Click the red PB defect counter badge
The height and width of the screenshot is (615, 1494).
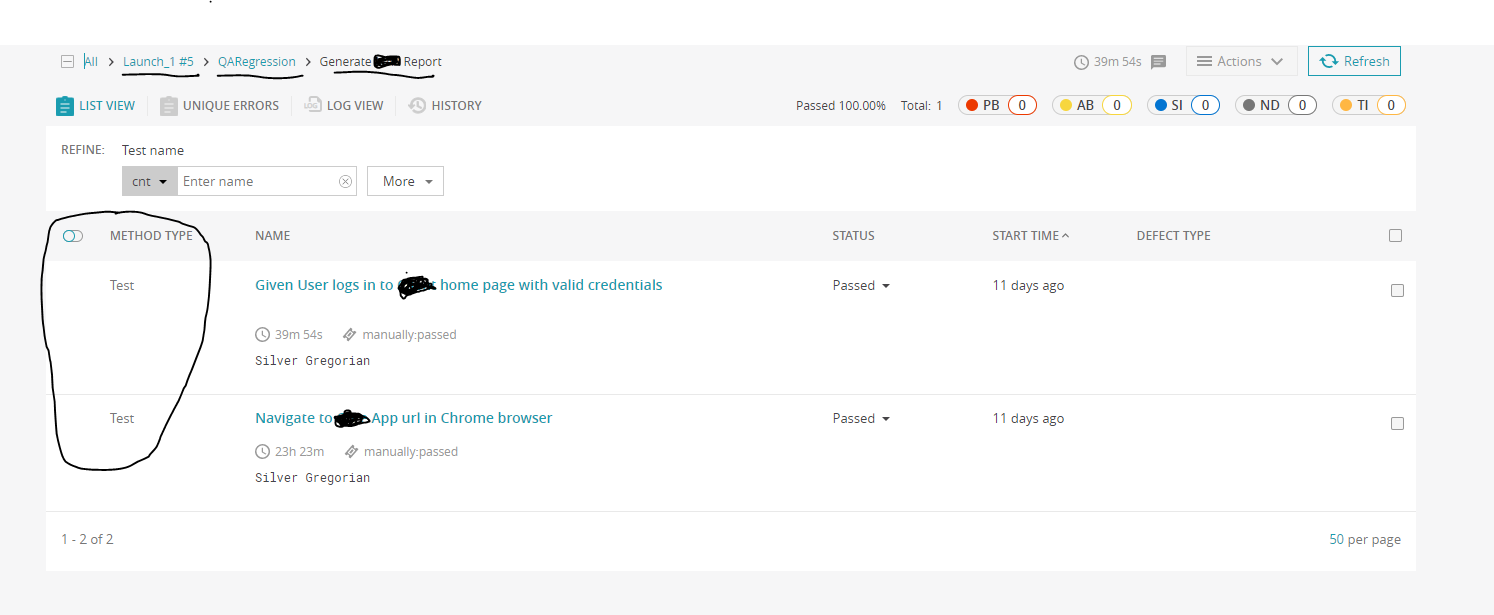point(997,104)
